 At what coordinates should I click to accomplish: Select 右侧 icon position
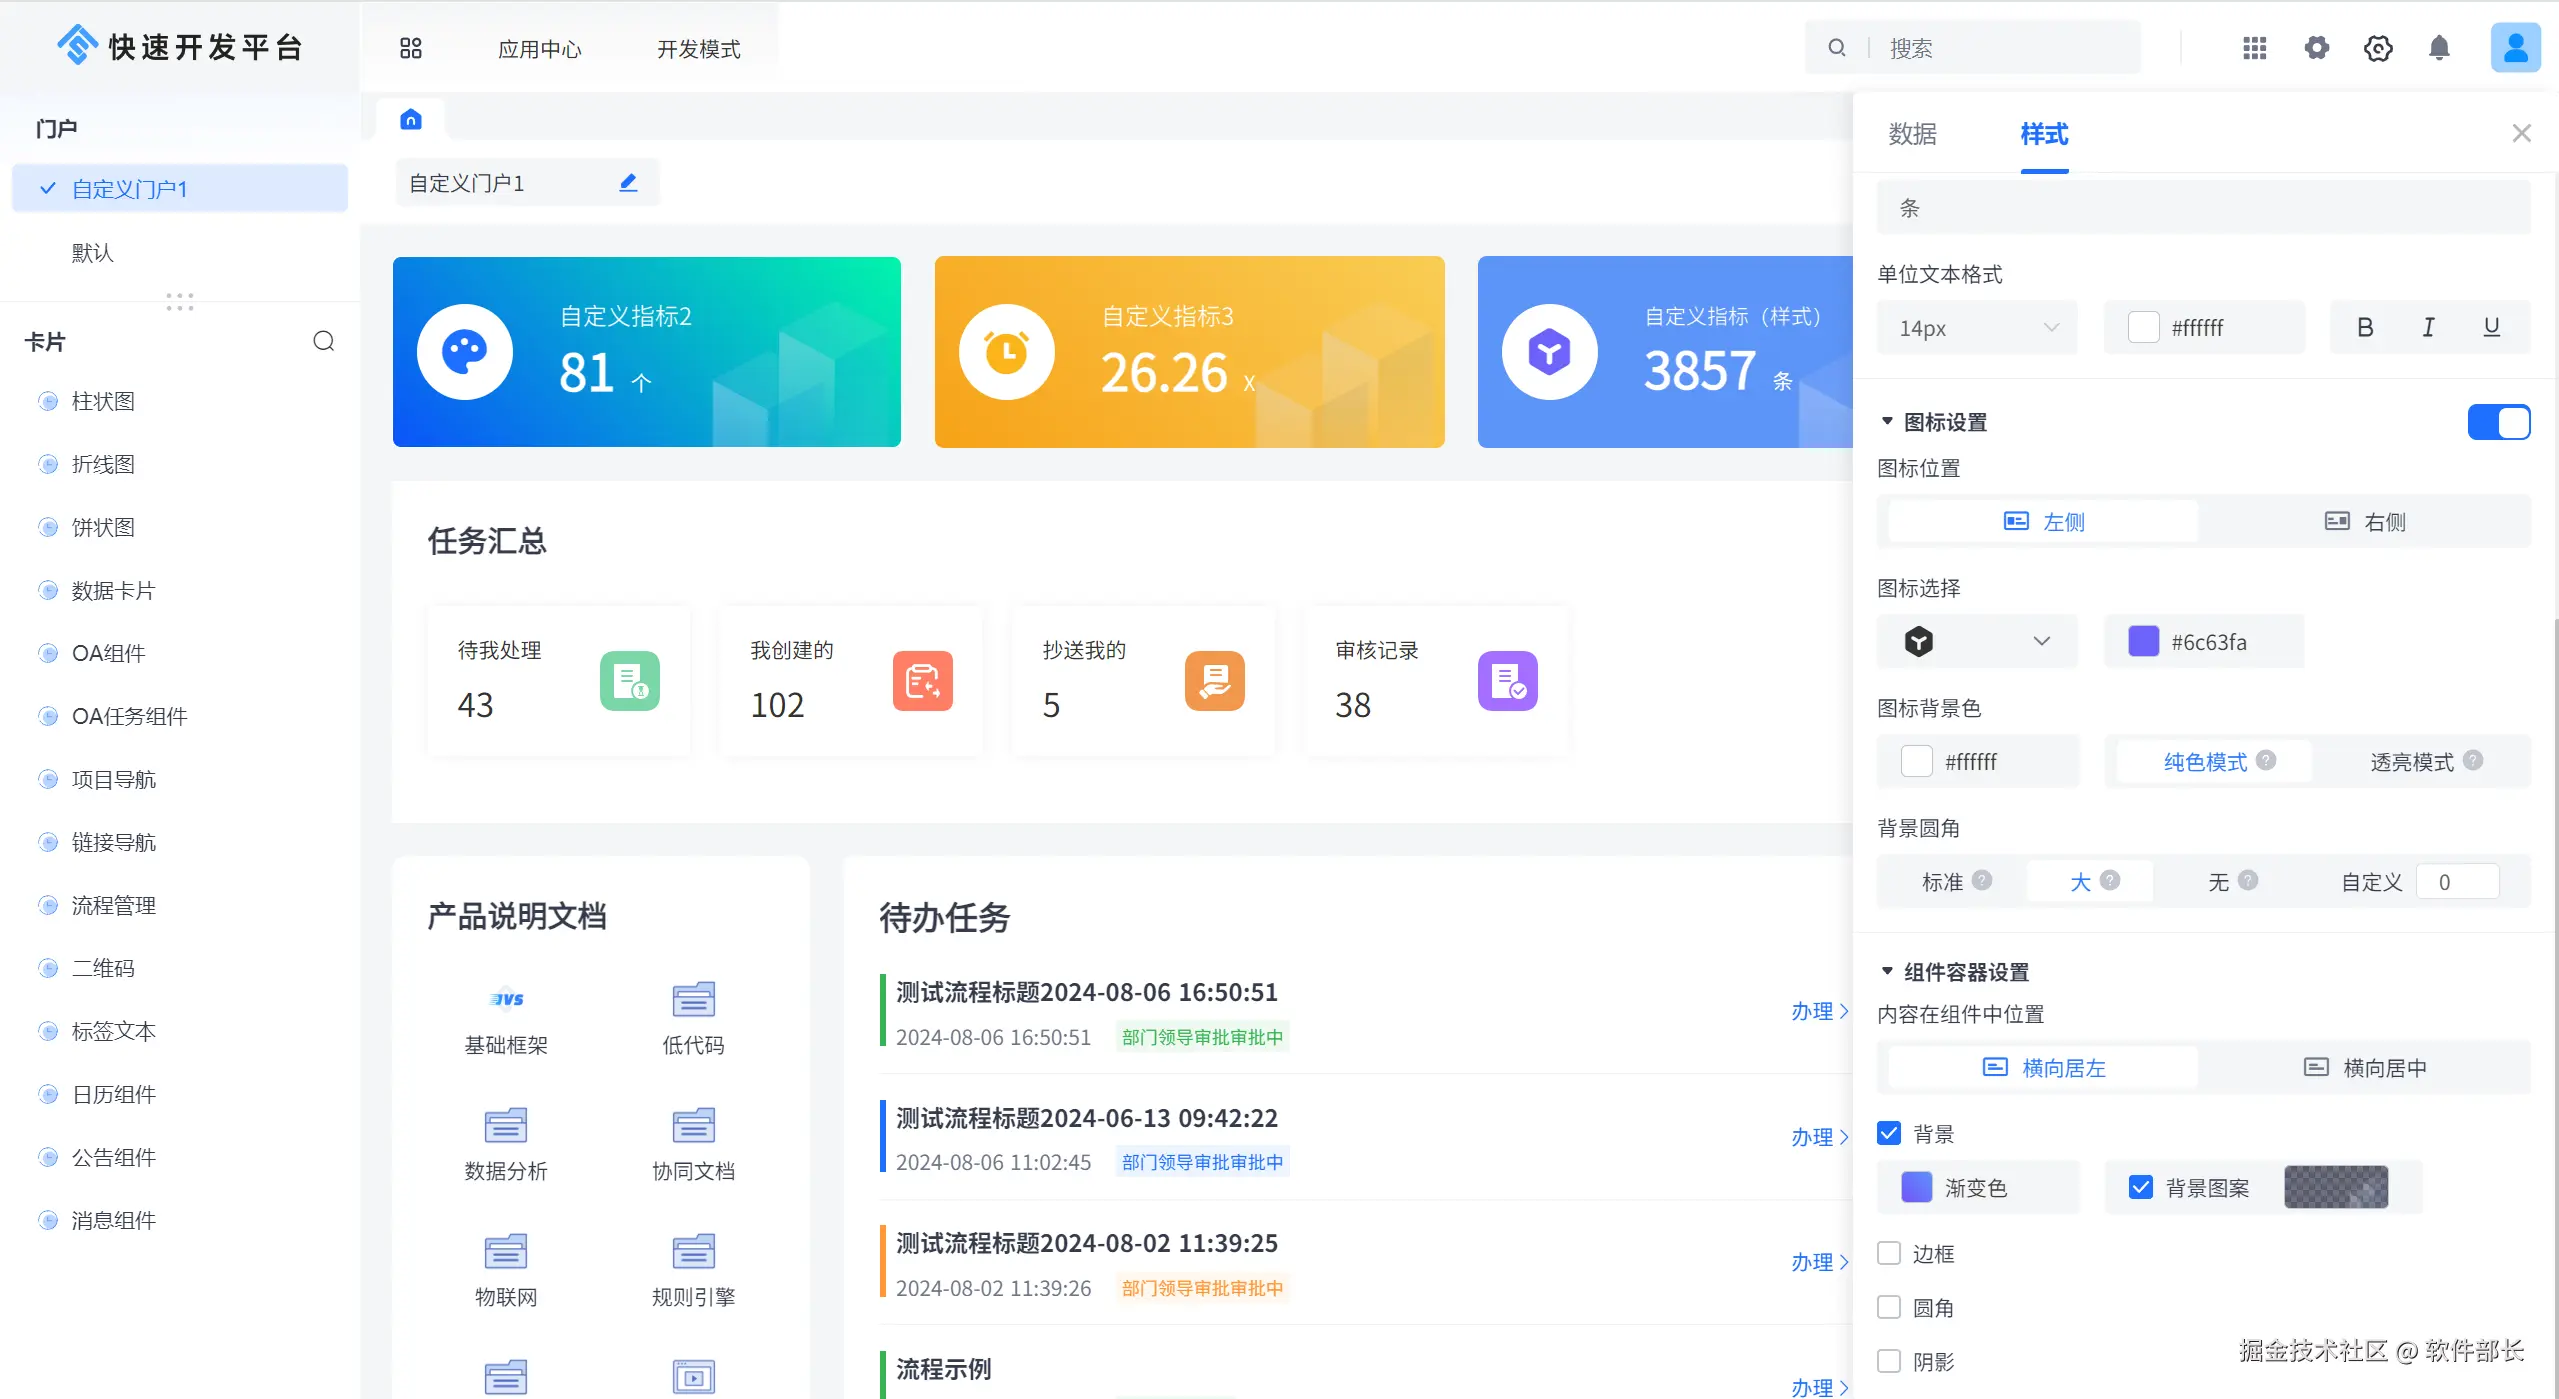2364,522
